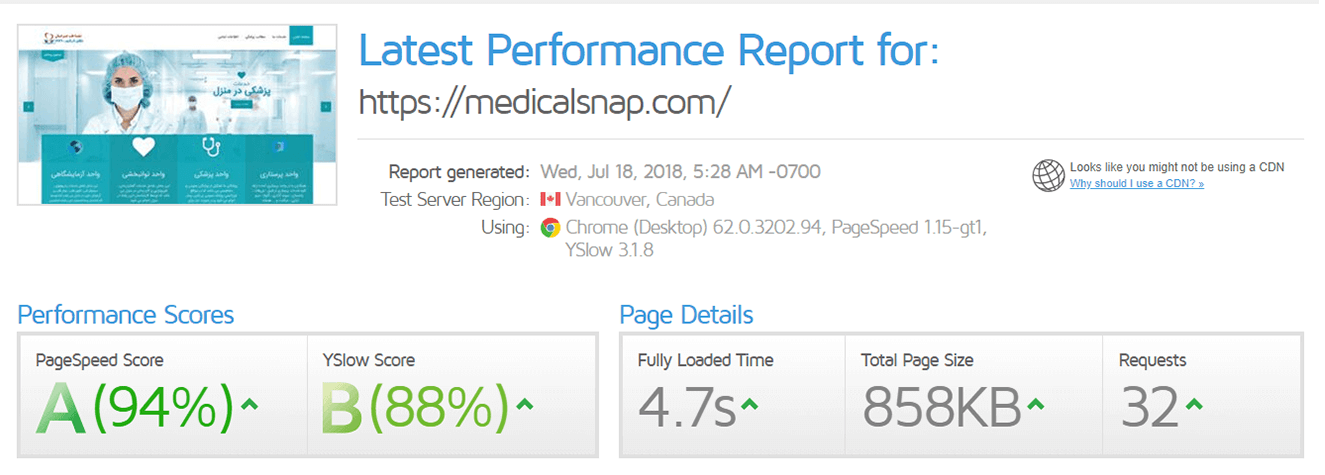Click the Chrome browser icon
1325x475 pixels.
[549, 227]
